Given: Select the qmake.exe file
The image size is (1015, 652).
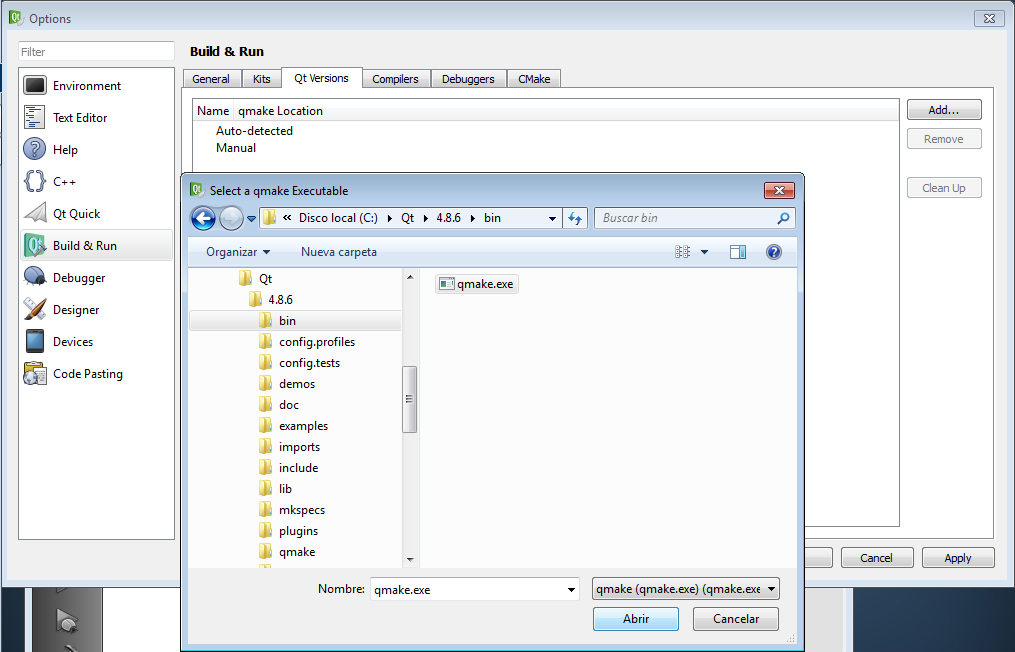Looking at the screenshot, I should coord(477,284).
